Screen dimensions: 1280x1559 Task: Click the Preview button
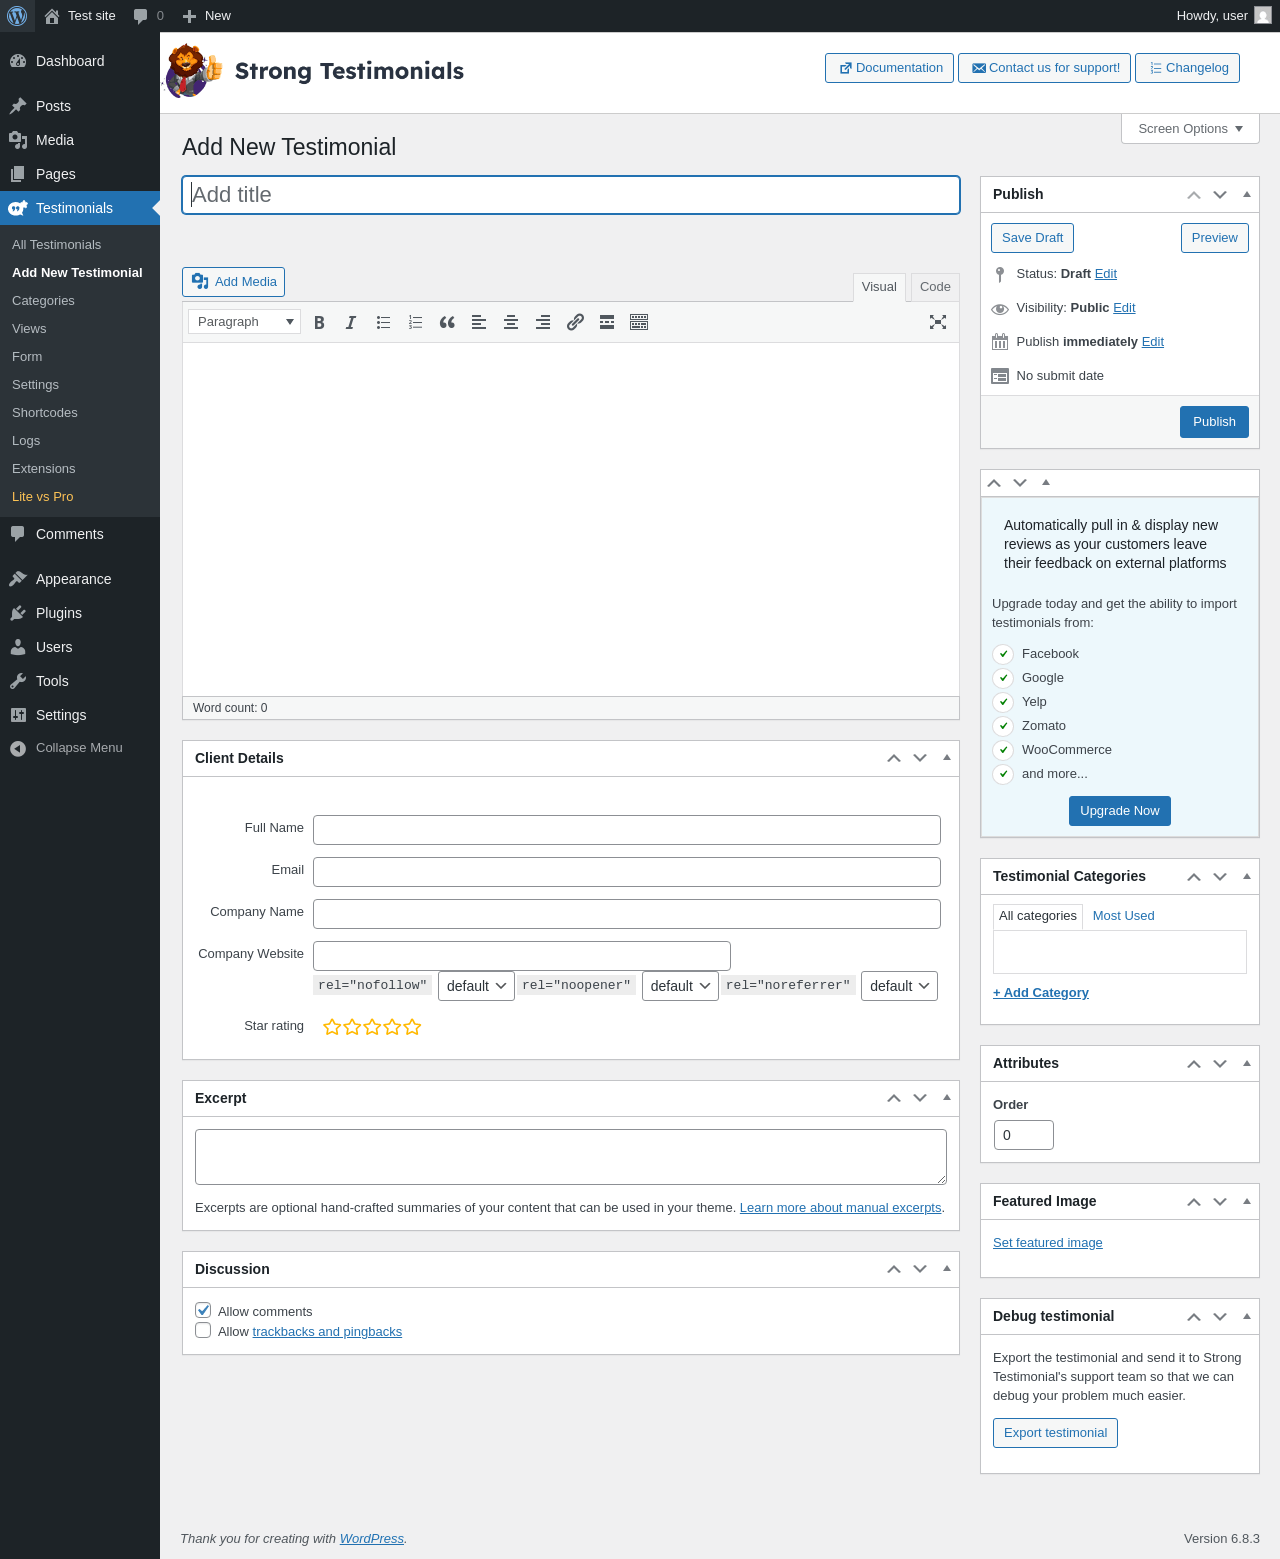(x=1214, y=238)
